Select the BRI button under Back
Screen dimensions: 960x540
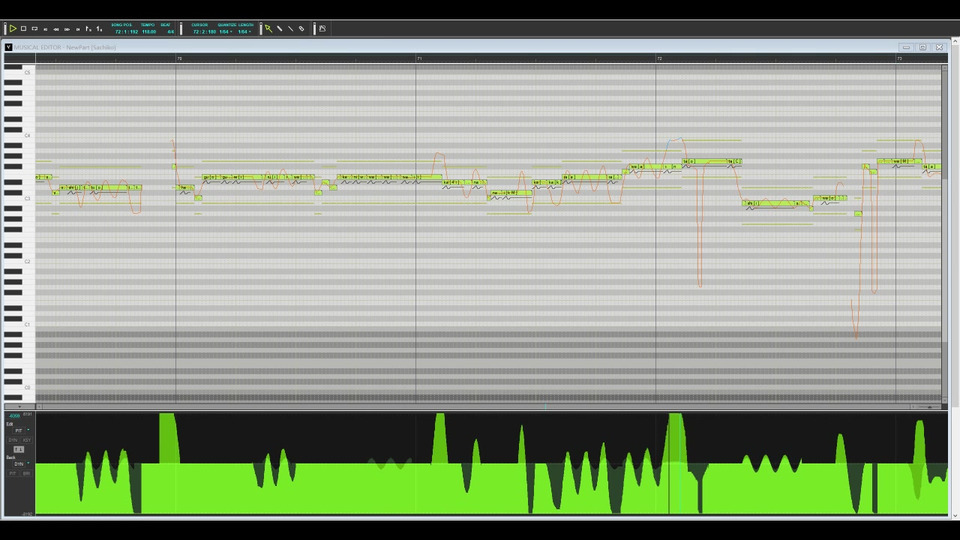pos(26,474)
